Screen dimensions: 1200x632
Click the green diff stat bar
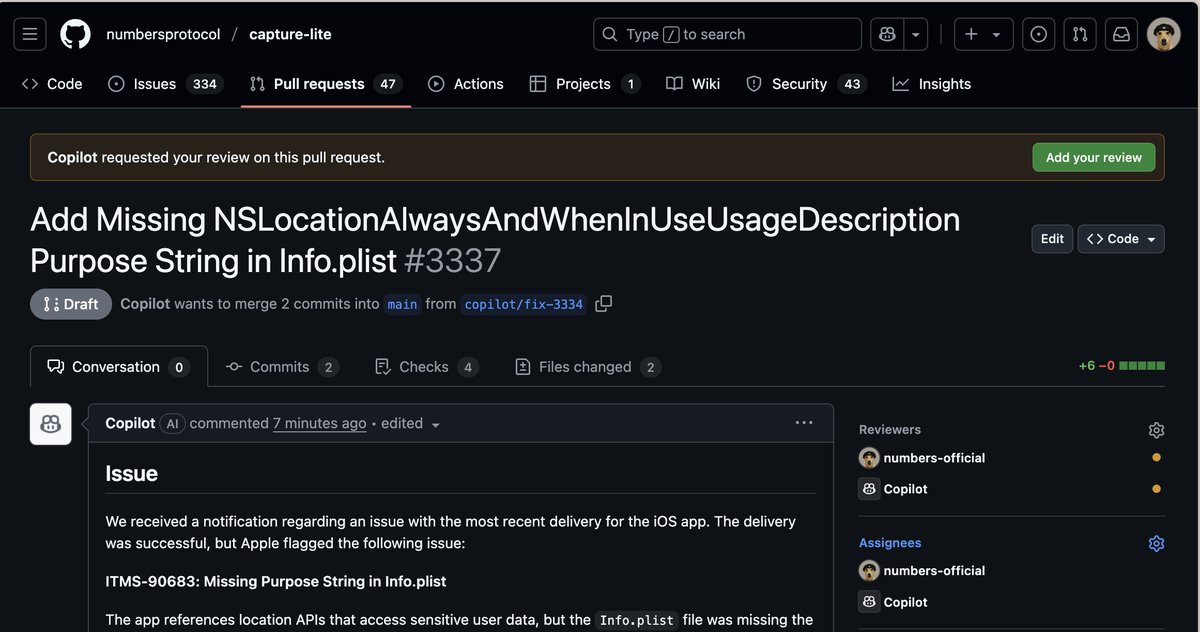point(1140,366)
